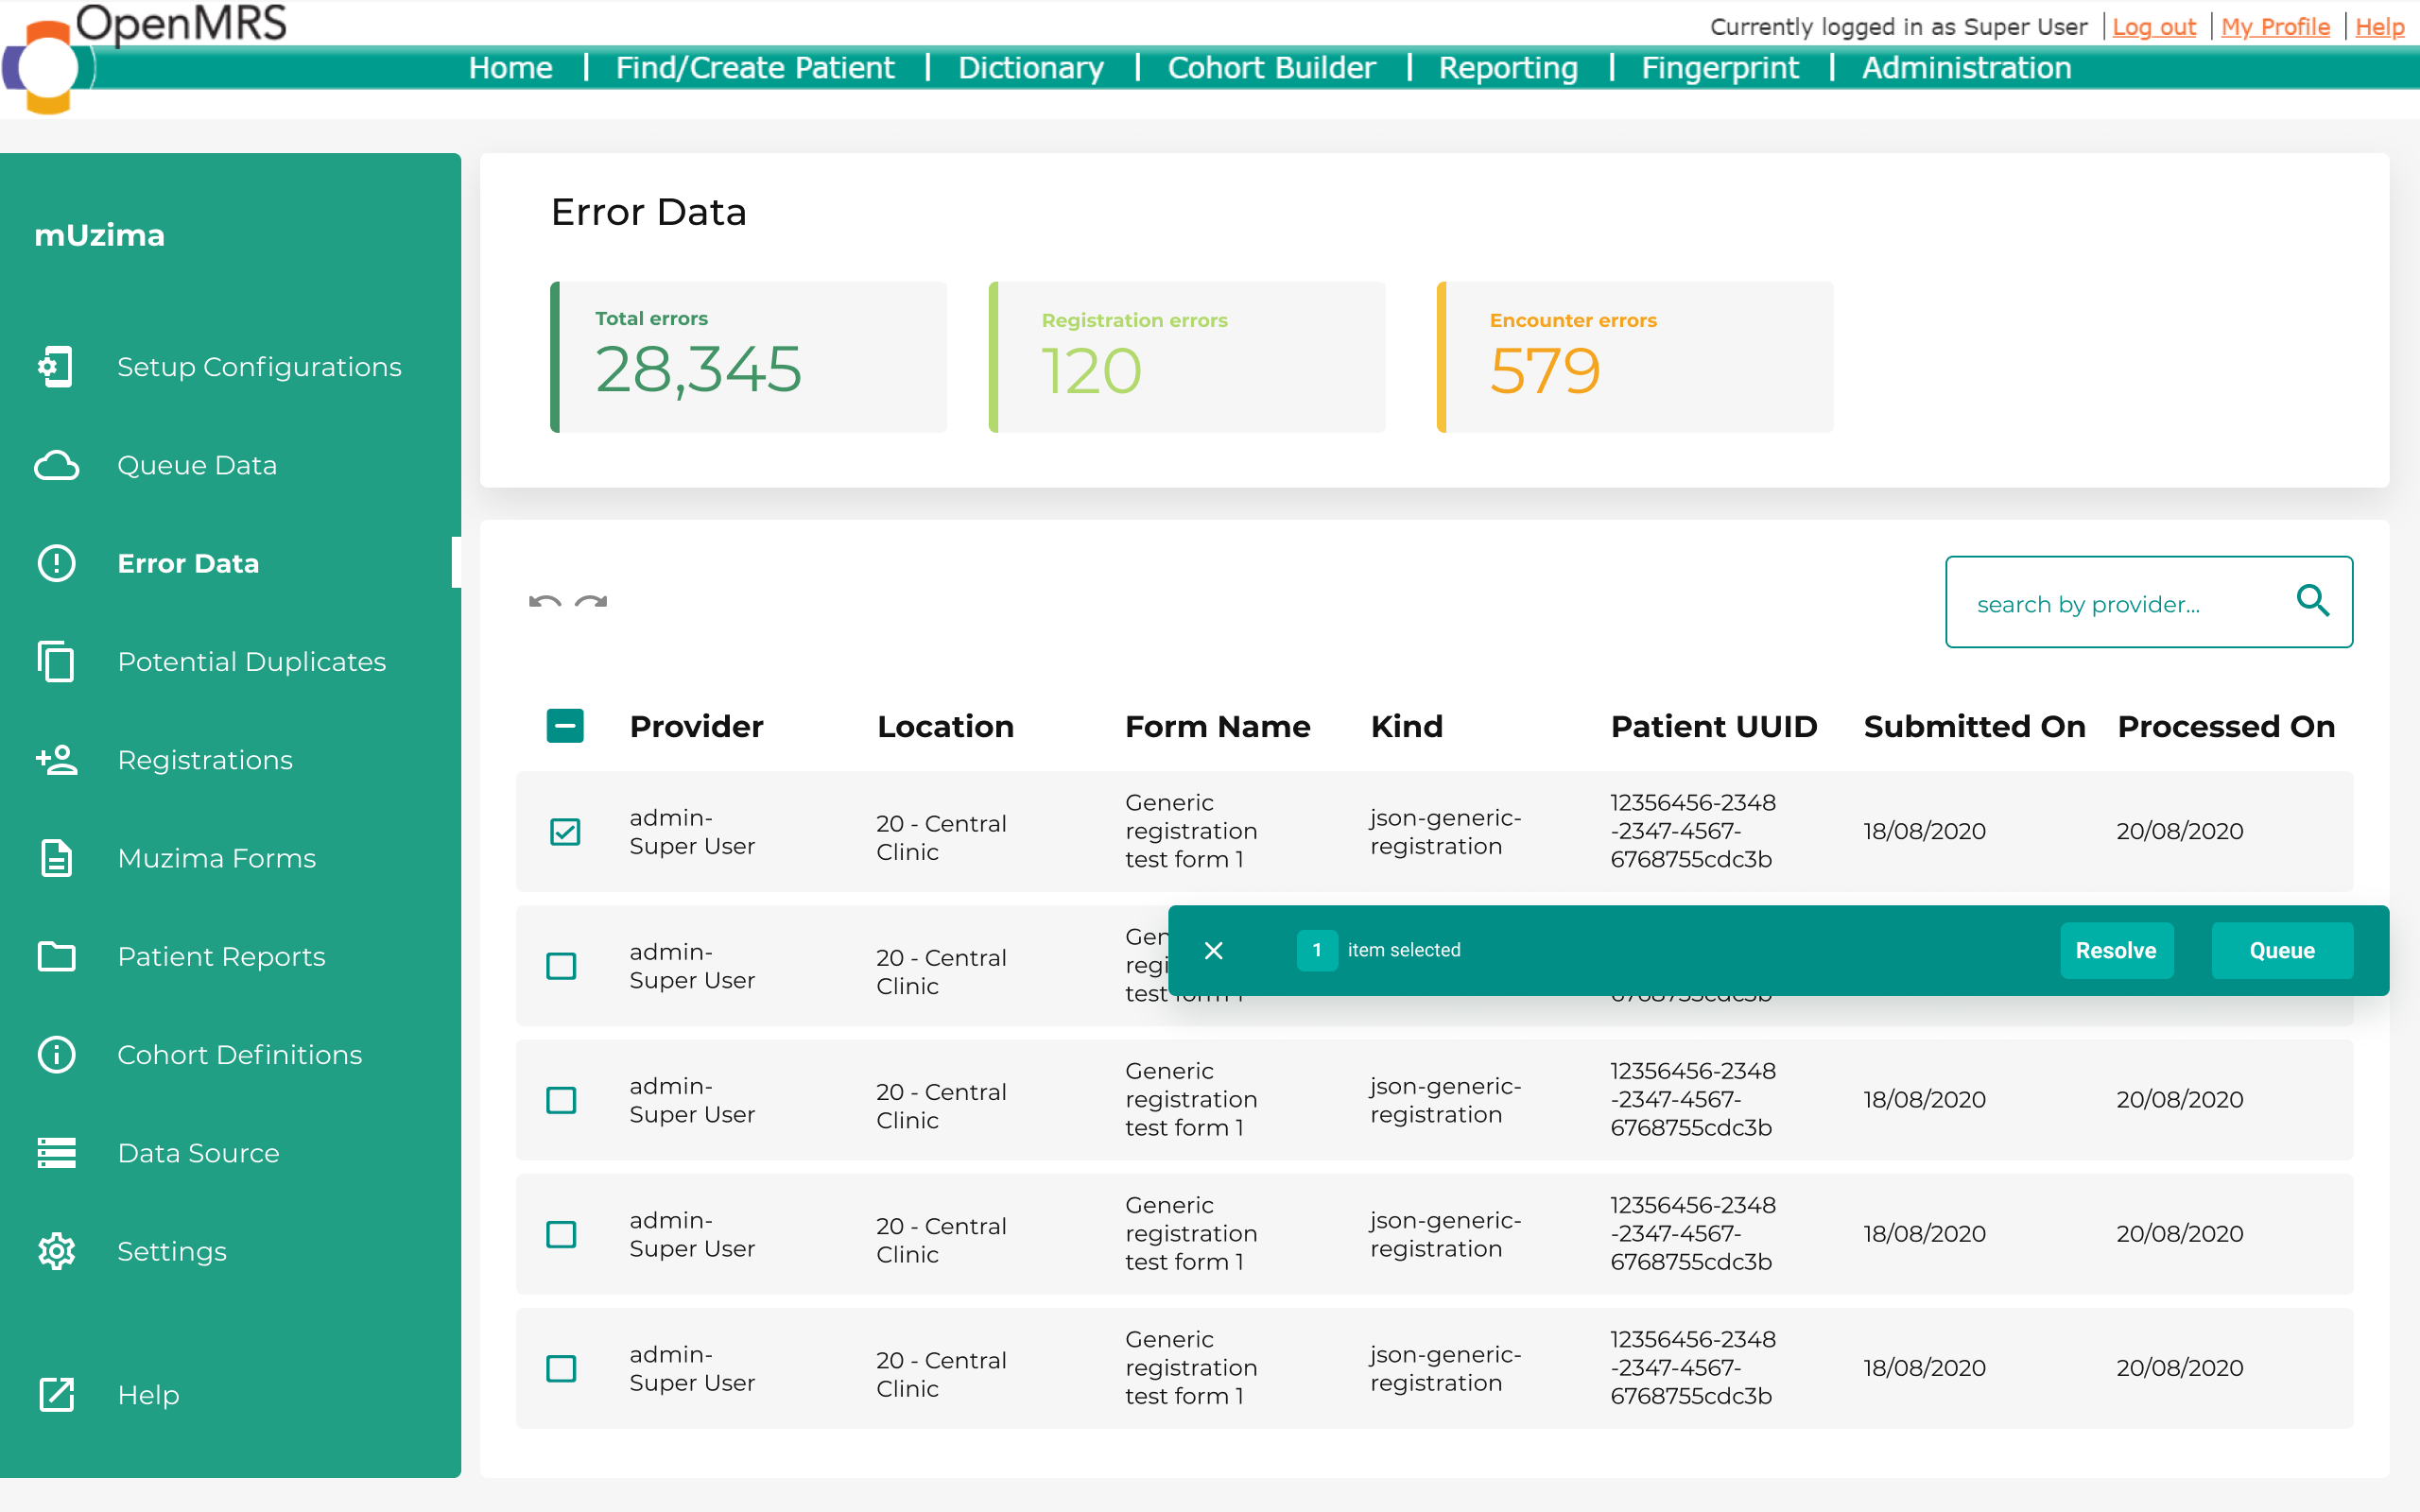Image resolution: width=2420 pixels, height=1512 pixels.
Task: Open Fingerprint menu item
Action: (1719, 67)
